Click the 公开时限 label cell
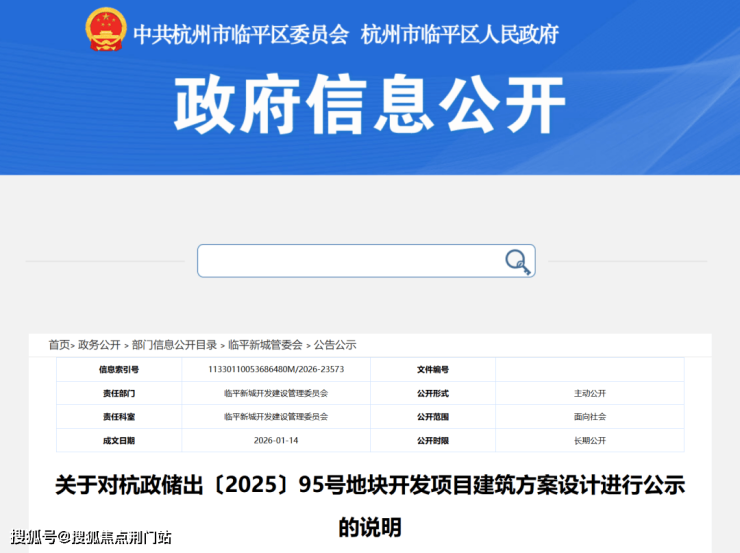This screenshot has width=740, height=553. click(x=433, y=440)
